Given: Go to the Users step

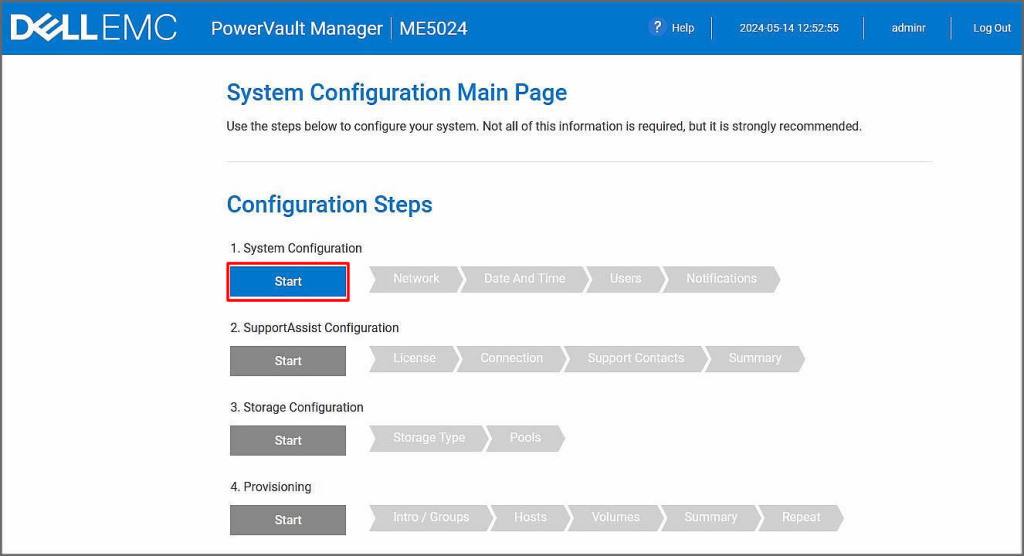Looking at the screenshot, I should click(625, 279).
